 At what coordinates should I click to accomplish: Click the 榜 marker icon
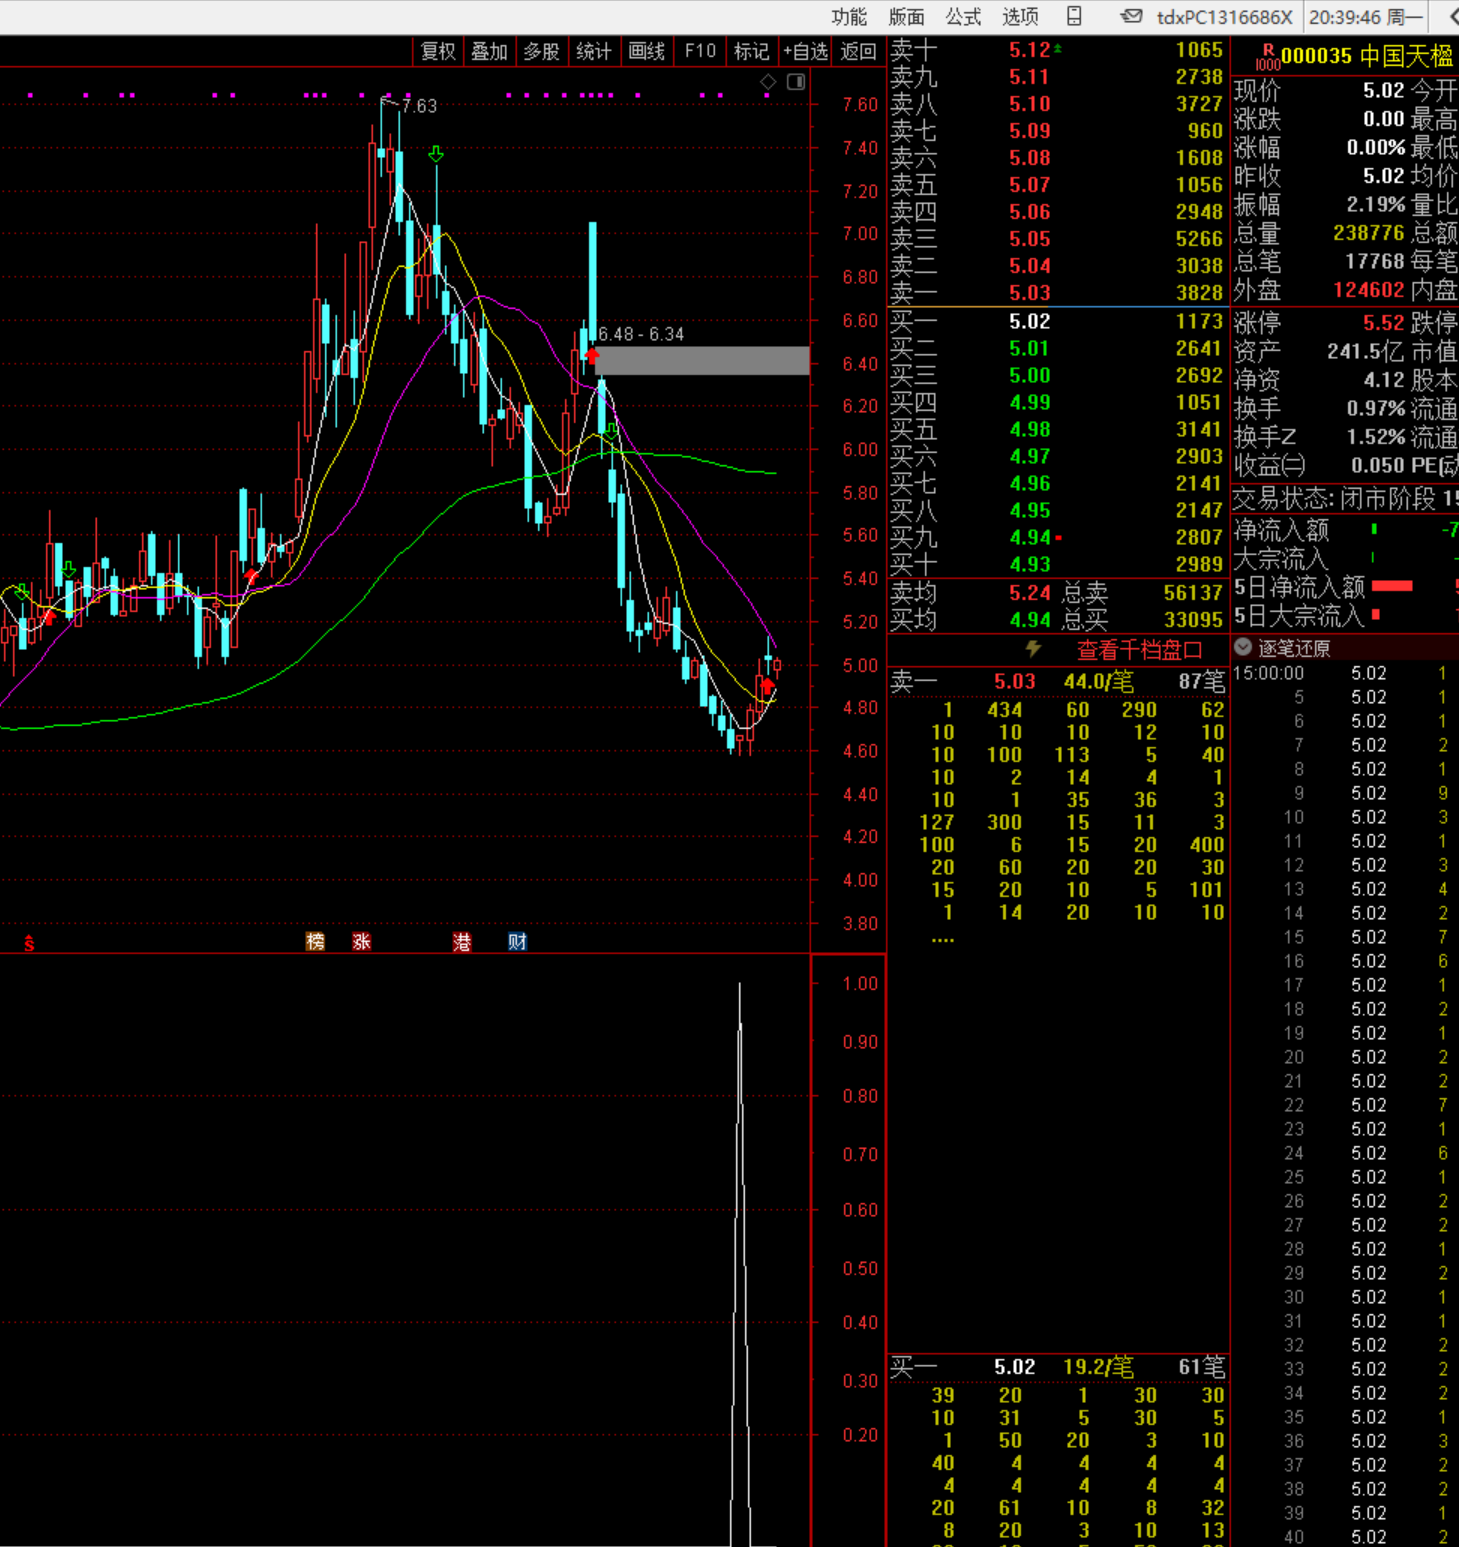pos(315,941)
